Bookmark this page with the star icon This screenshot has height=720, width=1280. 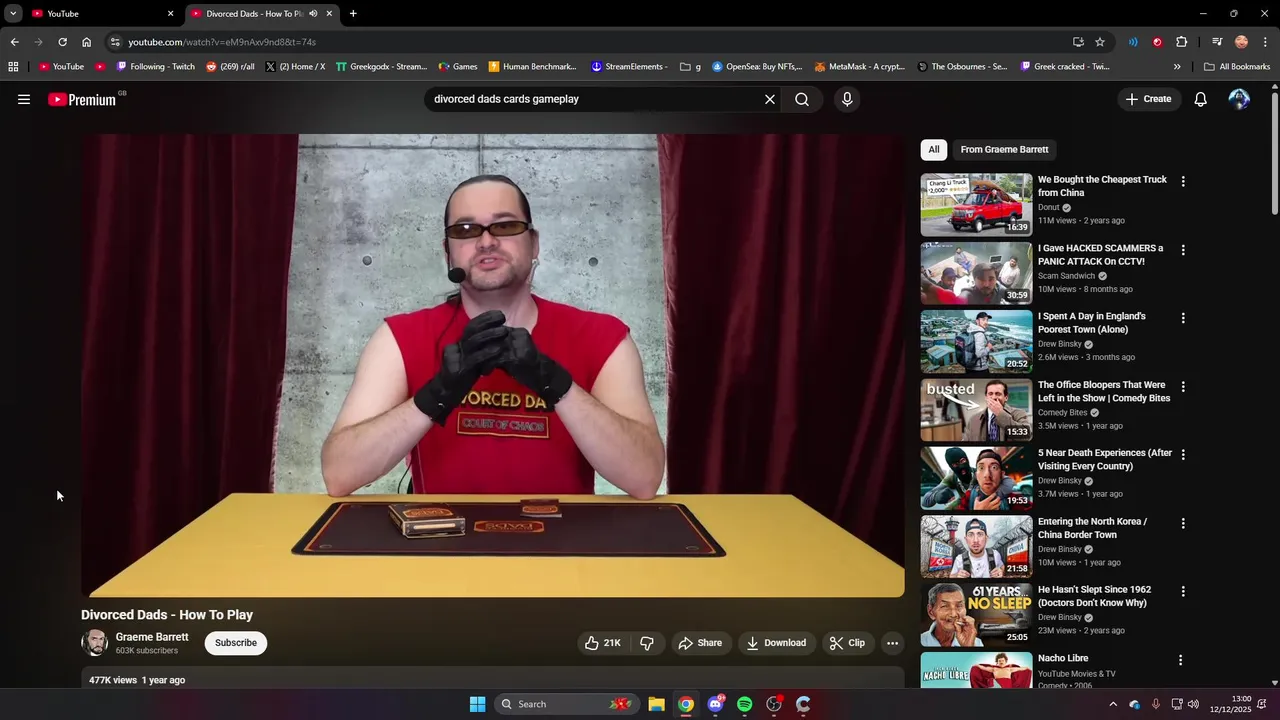coord(1100,42)
